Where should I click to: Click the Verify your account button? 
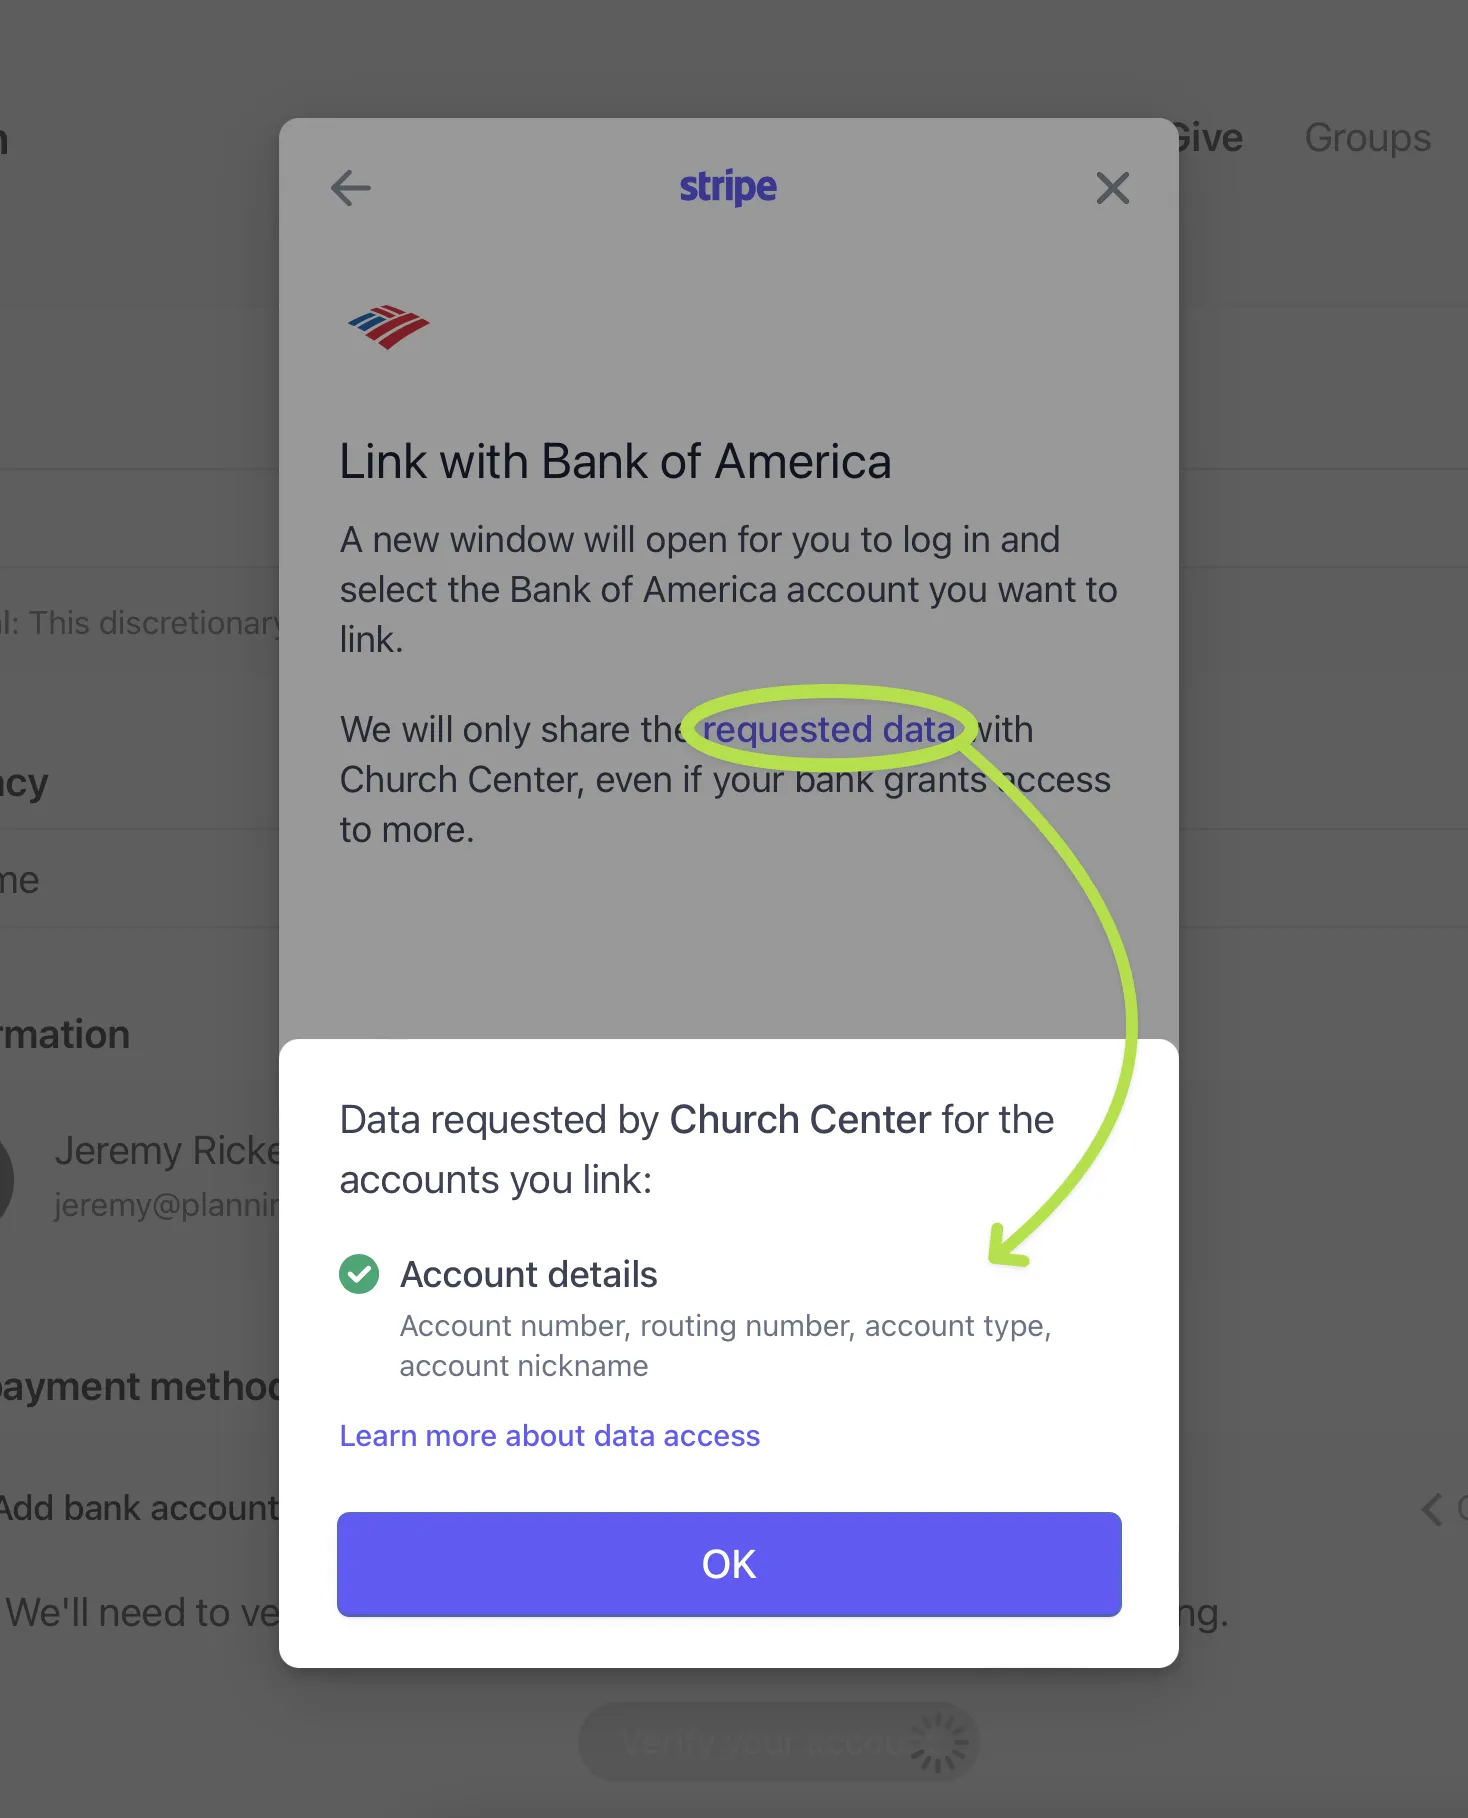[x=778, y=1742]
